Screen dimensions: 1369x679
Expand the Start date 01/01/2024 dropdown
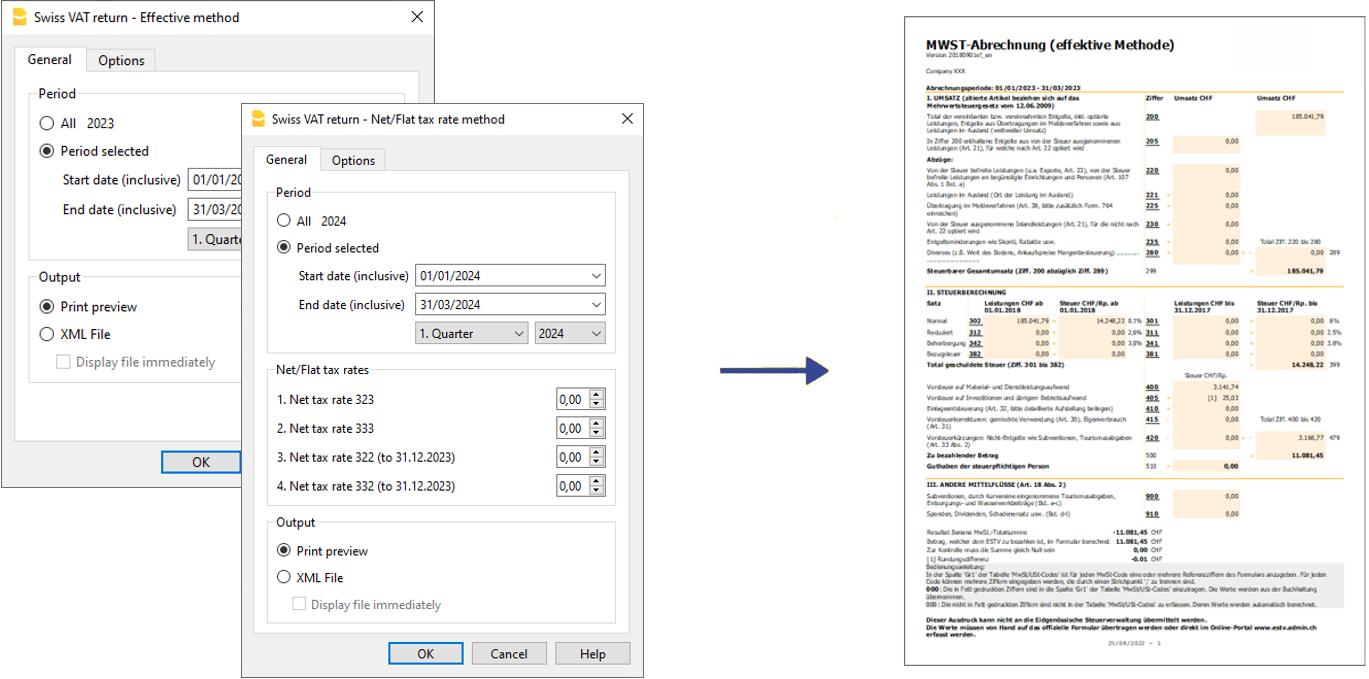(597, 276)
